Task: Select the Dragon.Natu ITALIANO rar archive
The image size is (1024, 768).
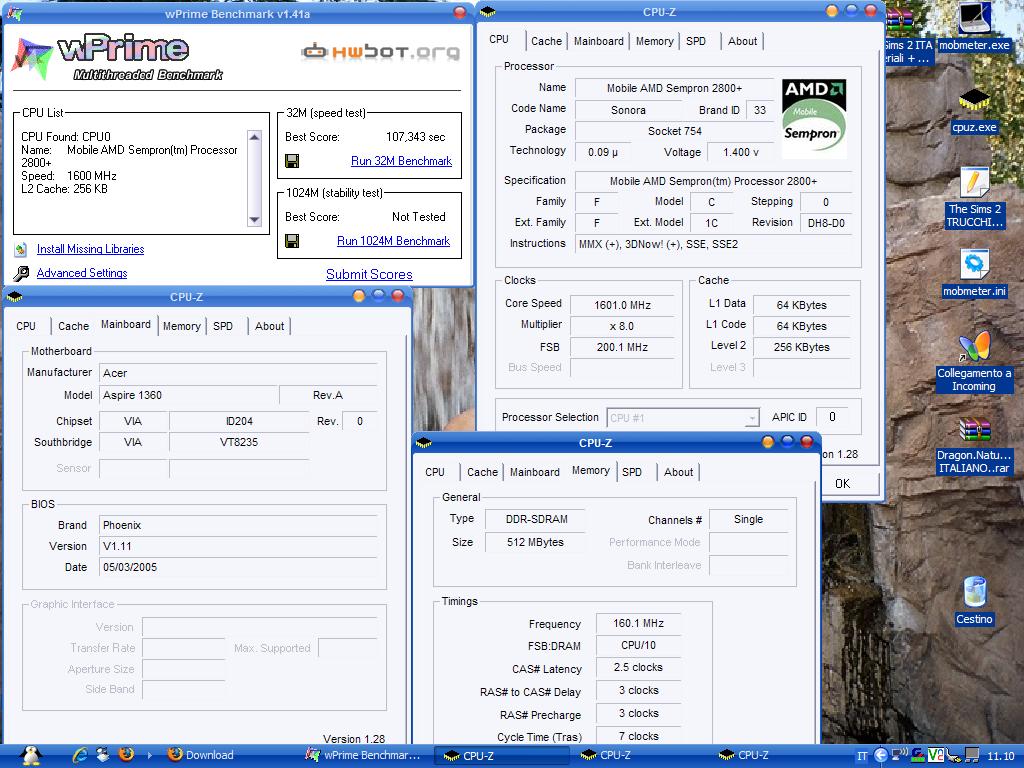Action: pyautogui.click(x=974, y=446)
